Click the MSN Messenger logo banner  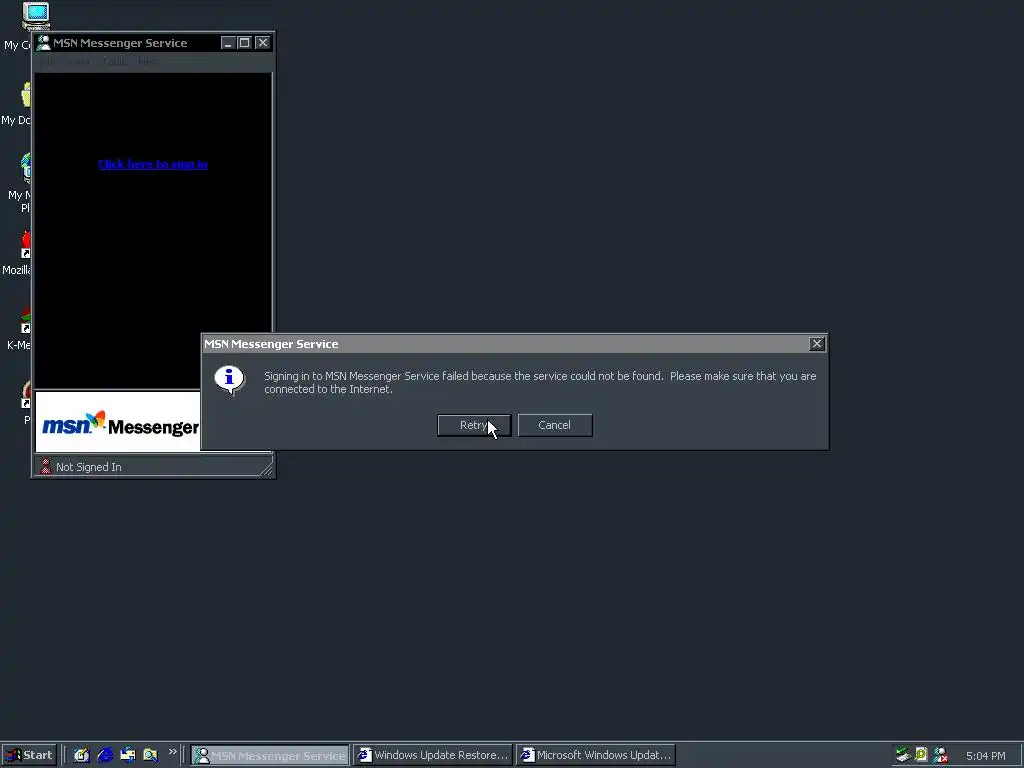pyautogui.click(x=120, y=424)
